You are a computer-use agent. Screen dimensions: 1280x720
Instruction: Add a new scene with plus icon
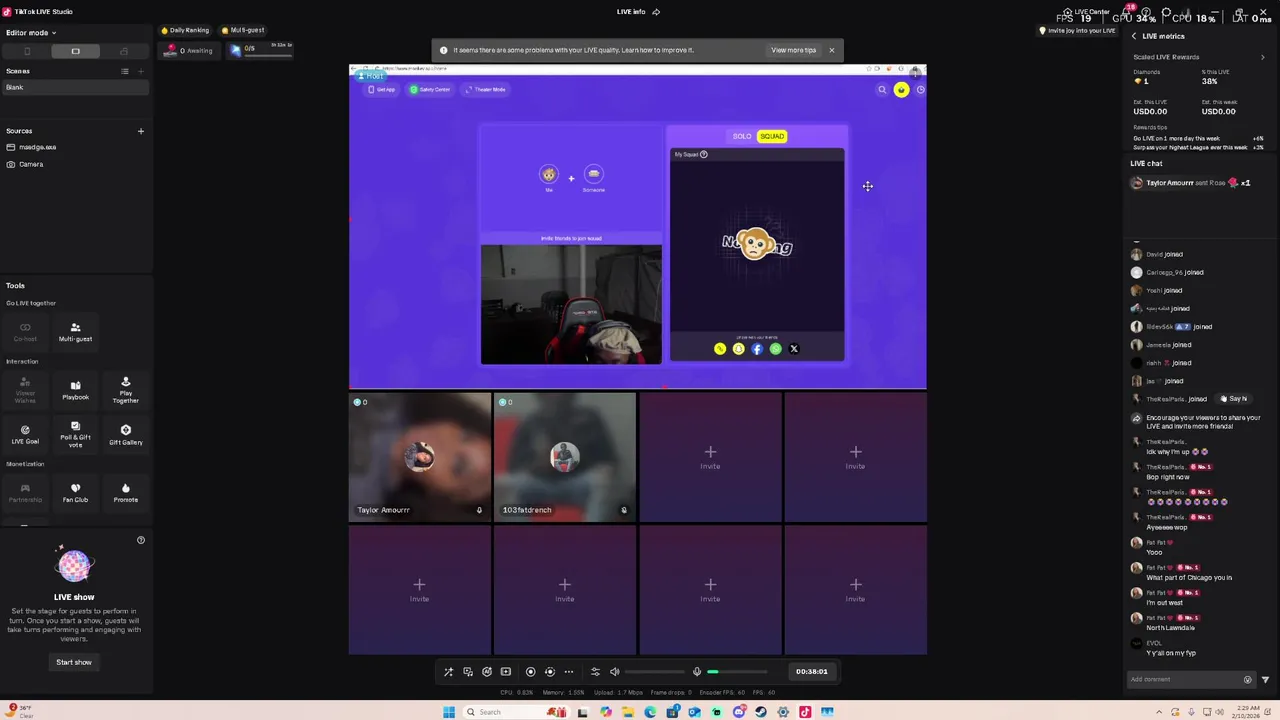click(141, 71)
